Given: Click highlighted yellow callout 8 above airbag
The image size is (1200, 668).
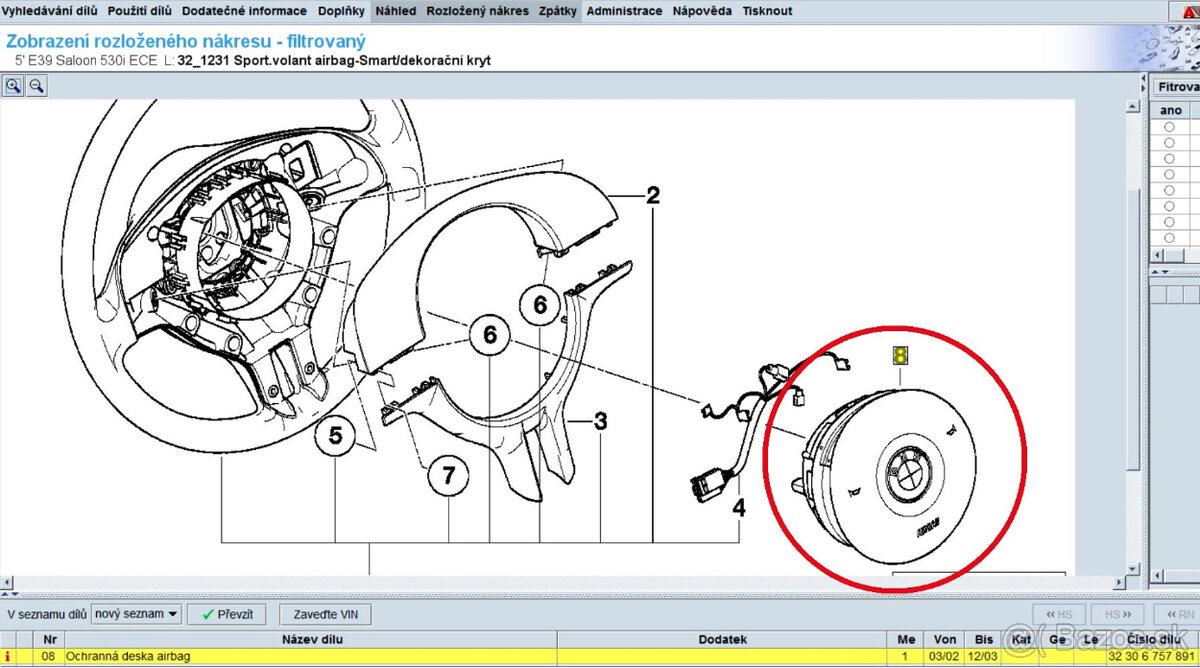Looking at the screenshot, I should [900, 356].
